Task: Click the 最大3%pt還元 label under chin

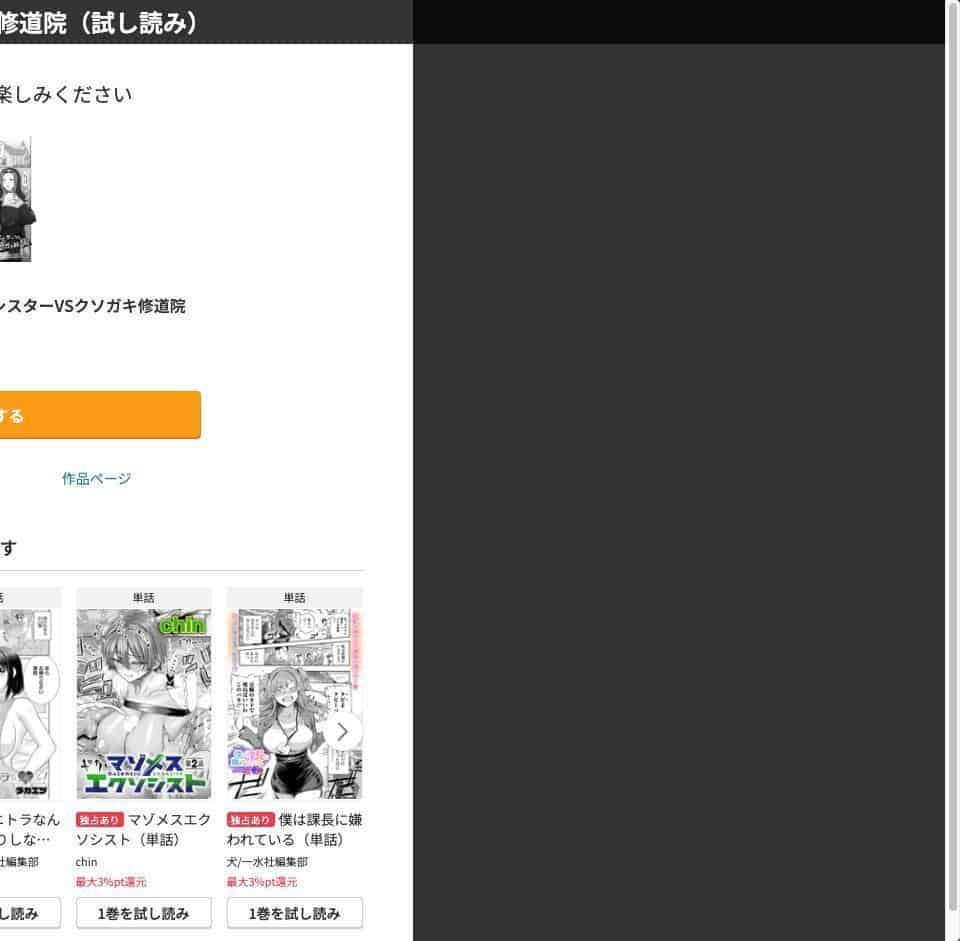Action: (111, 882)
